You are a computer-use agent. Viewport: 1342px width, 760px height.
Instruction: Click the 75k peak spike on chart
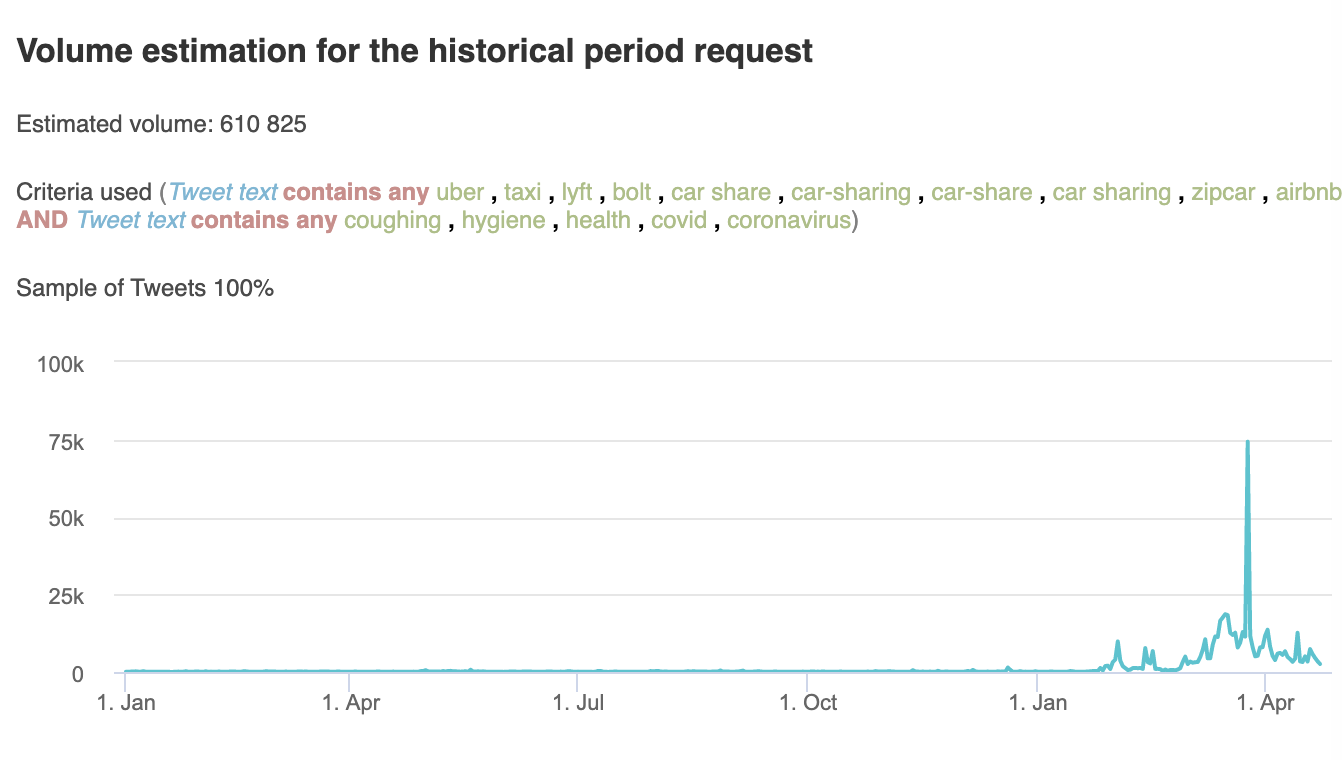[1247, 442]
